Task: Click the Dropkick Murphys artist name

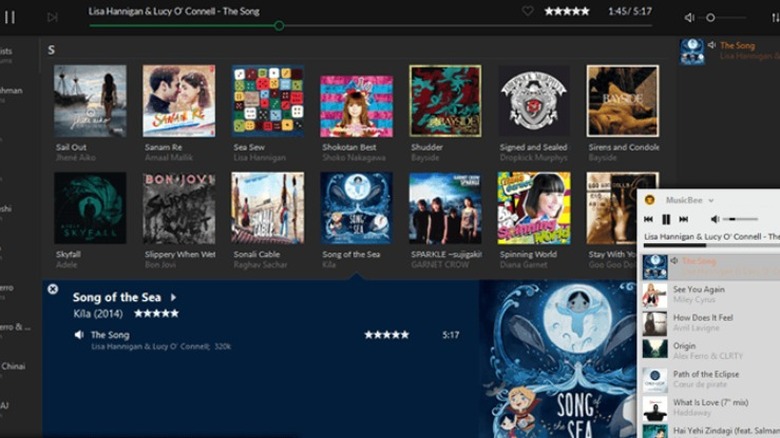Action: [x=533, y=158]
